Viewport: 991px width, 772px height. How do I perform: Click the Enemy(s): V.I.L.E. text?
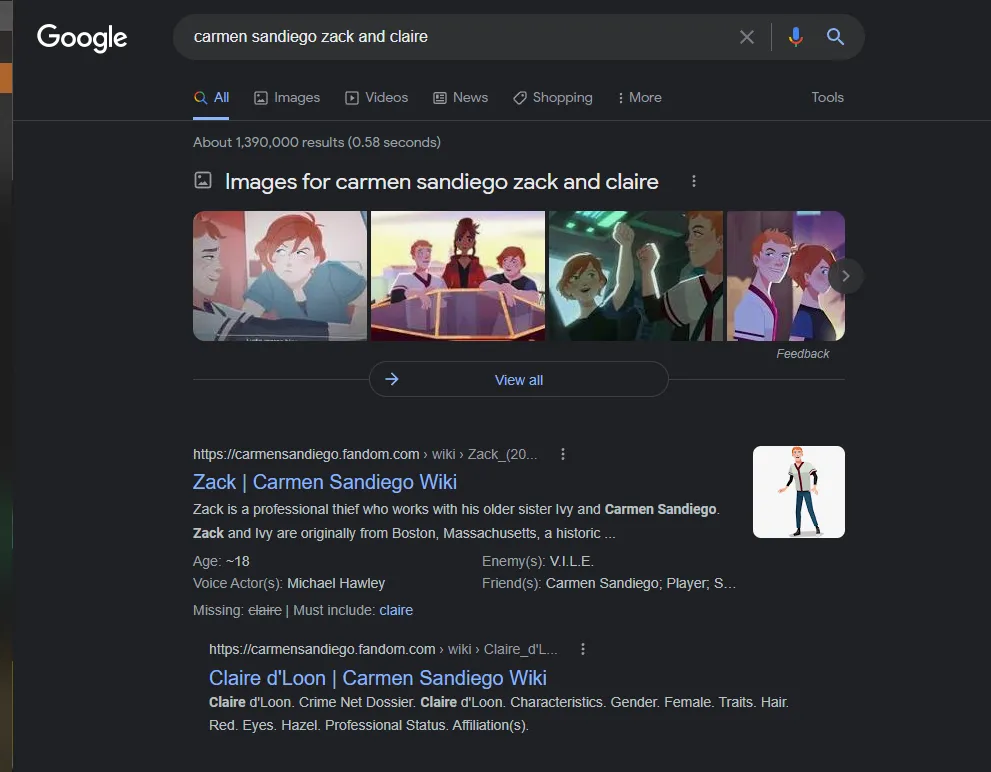pos(538,561)
